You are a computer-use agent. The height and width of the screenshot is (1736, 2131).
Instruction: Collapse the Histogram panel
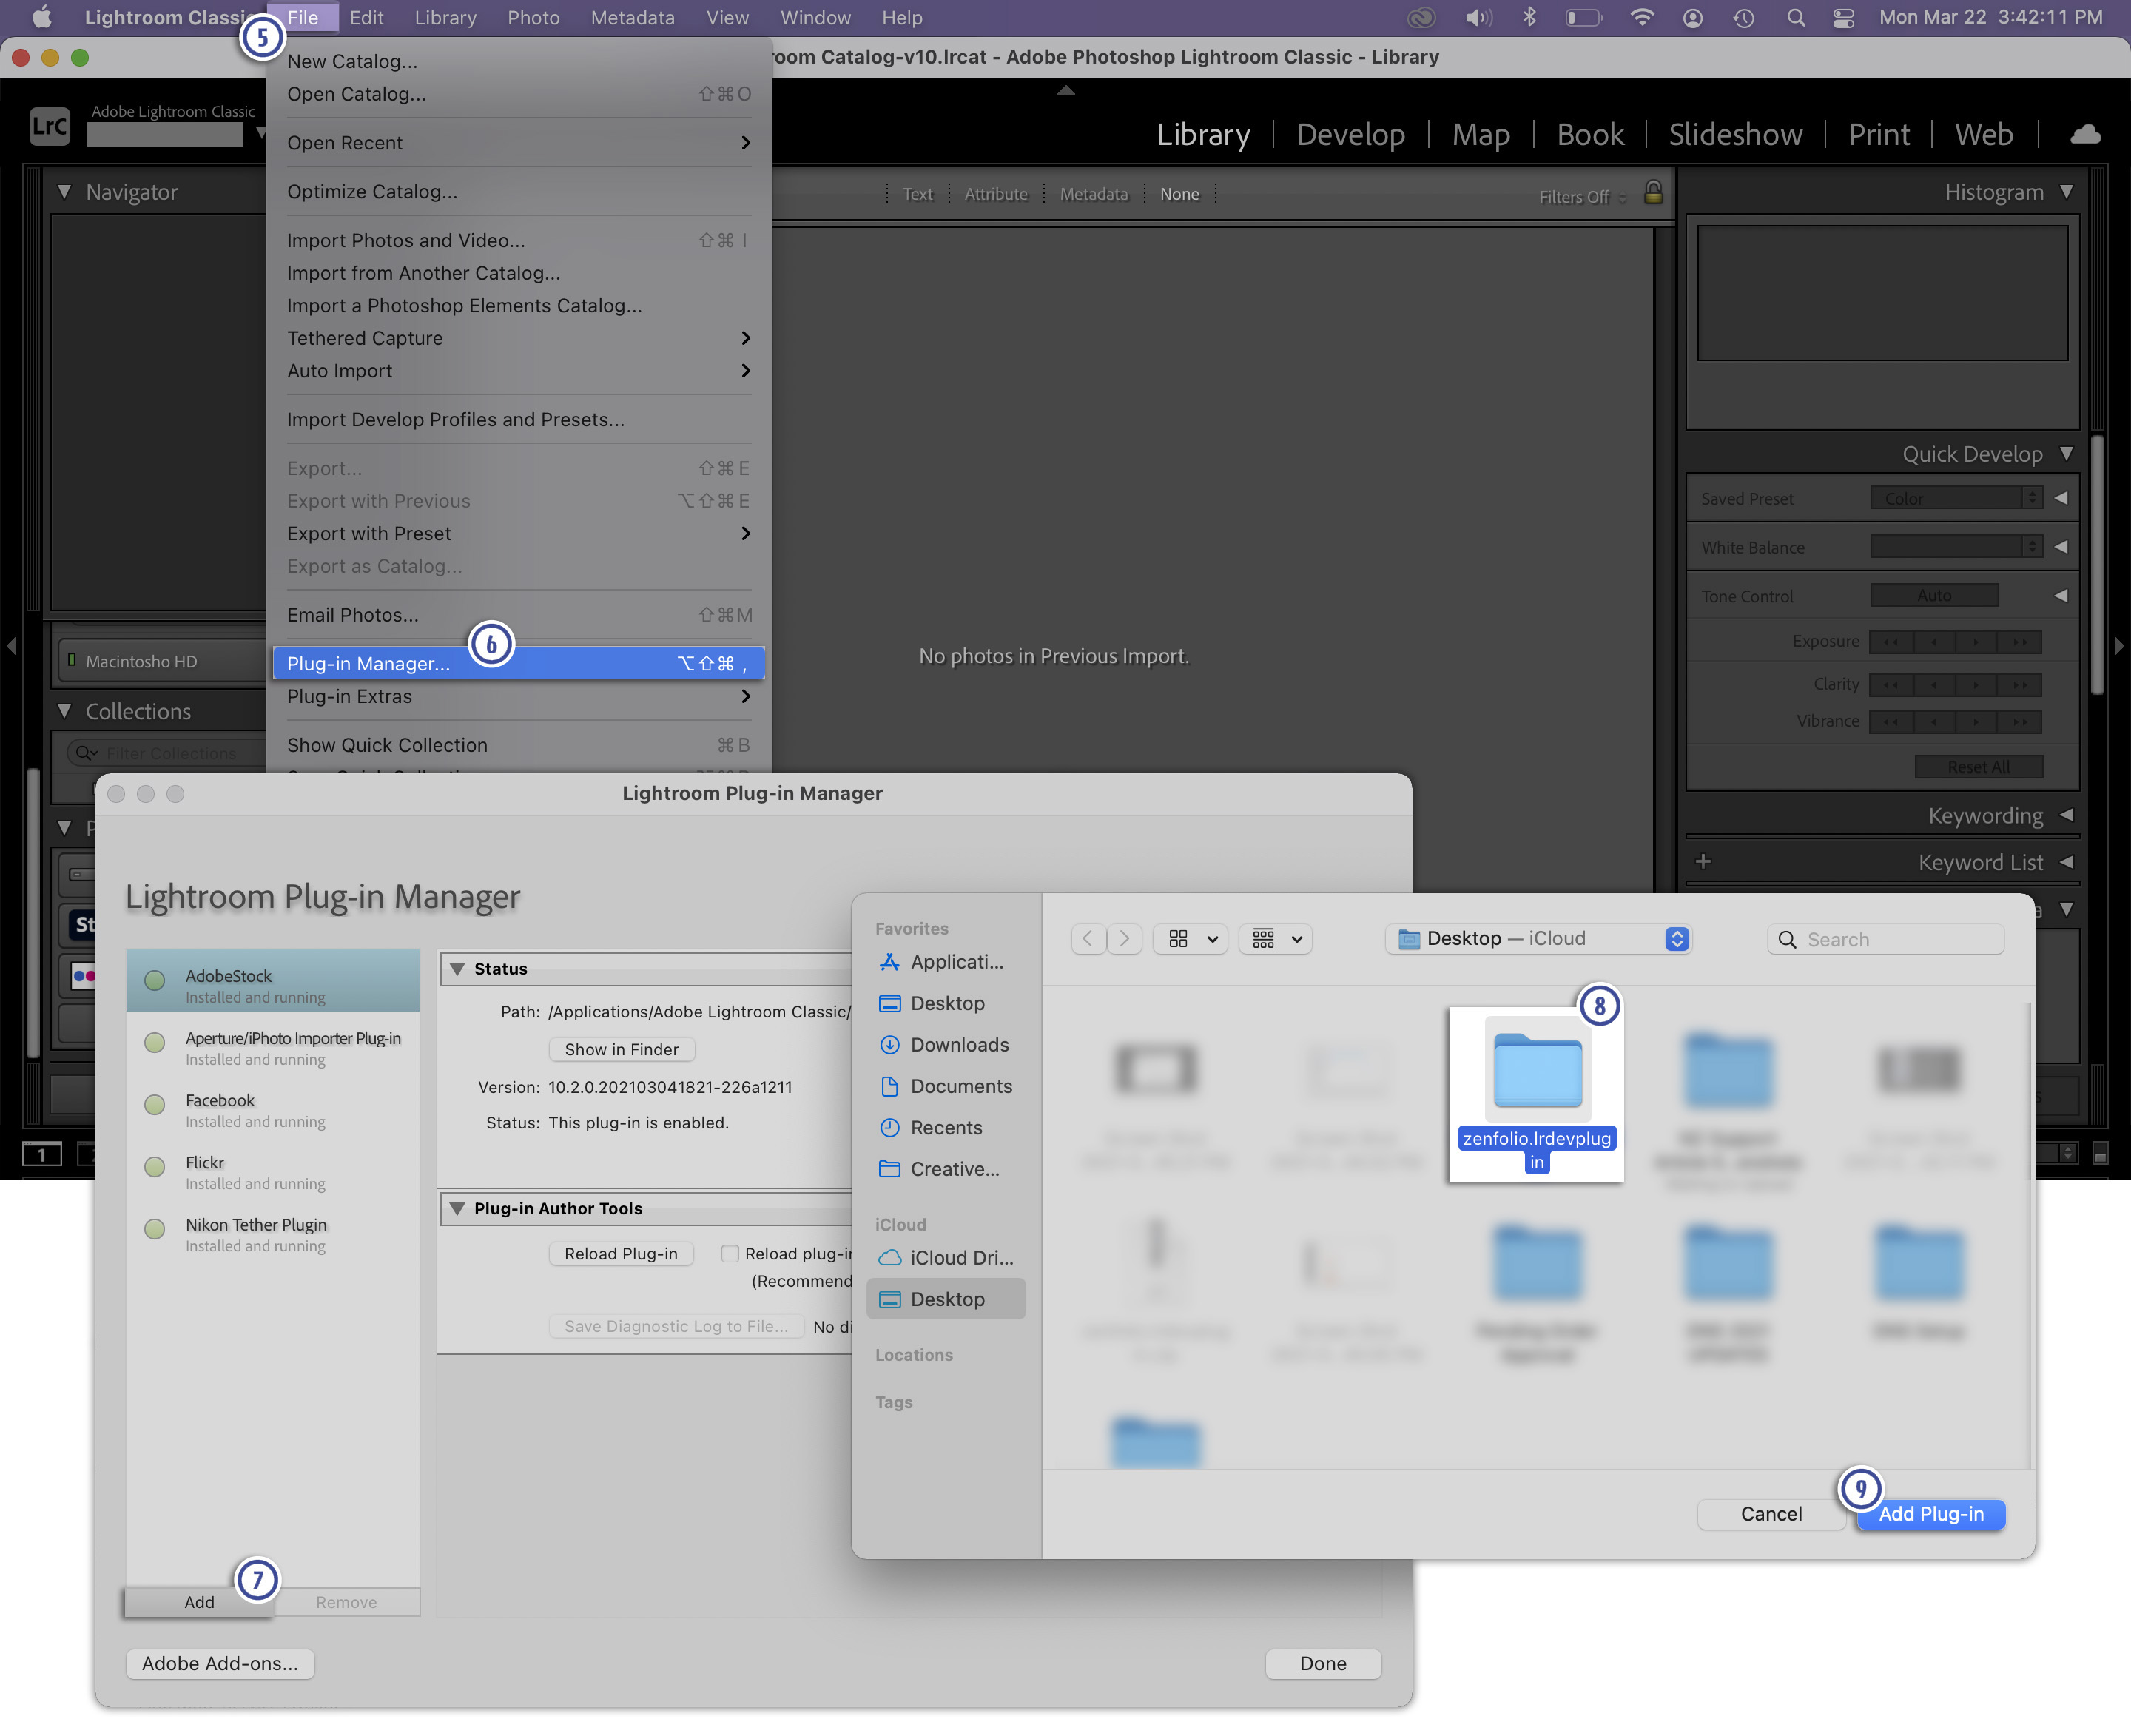click(x=2066, y=191)
